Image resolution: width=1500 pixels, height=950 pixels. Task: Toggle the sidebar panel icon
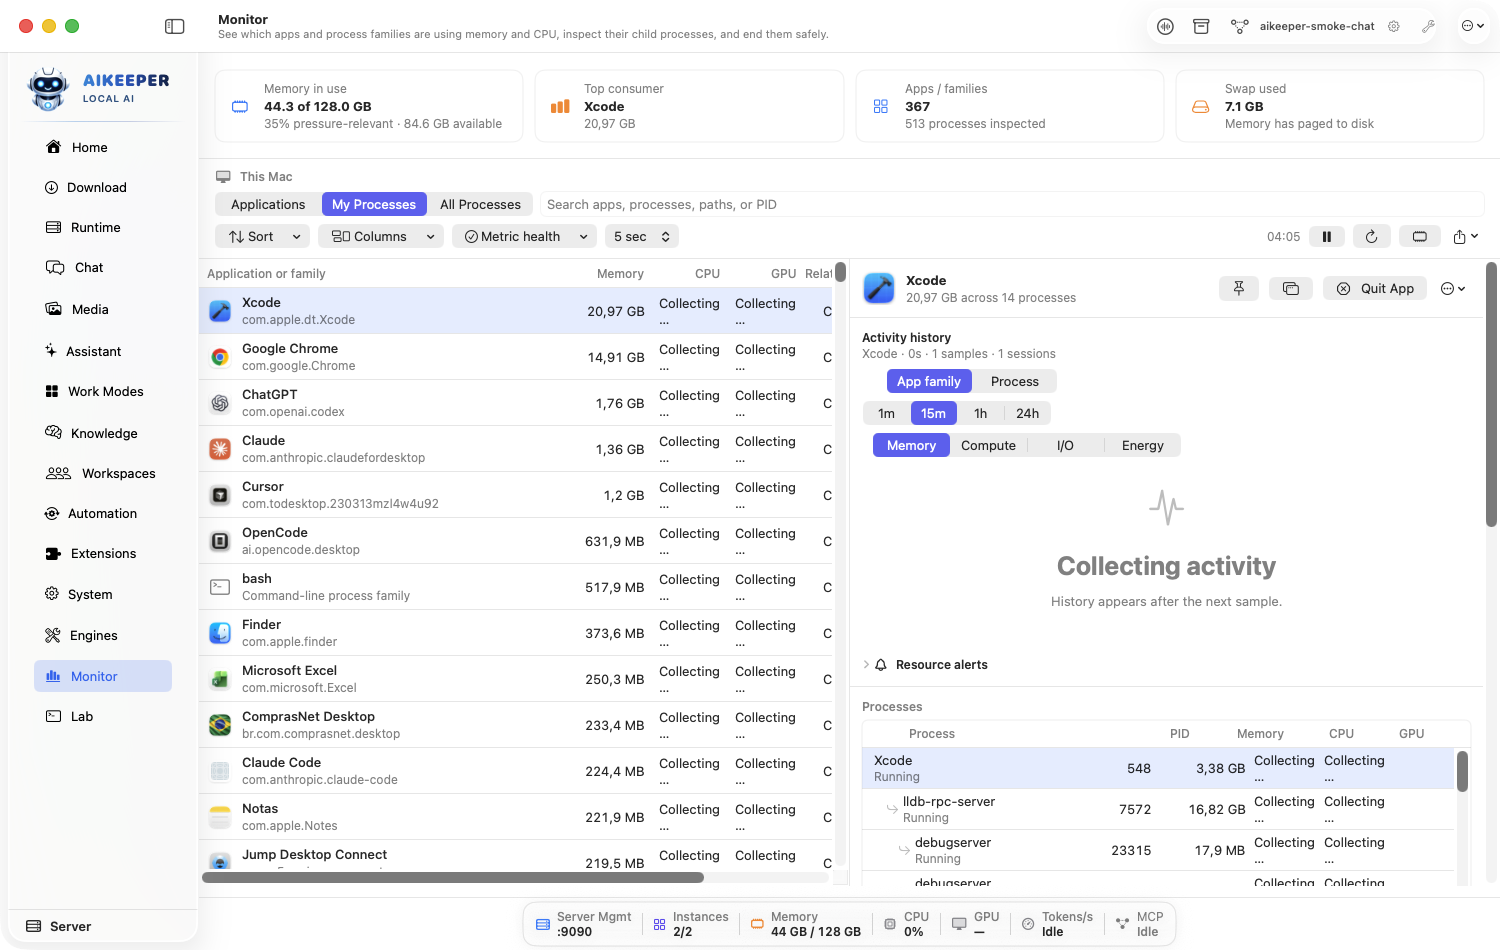pyautogui.click(x=175, y=26)
